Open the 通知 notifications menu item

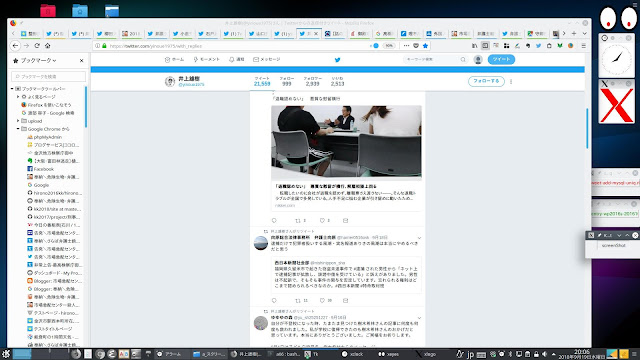click(x=236, y=60)
